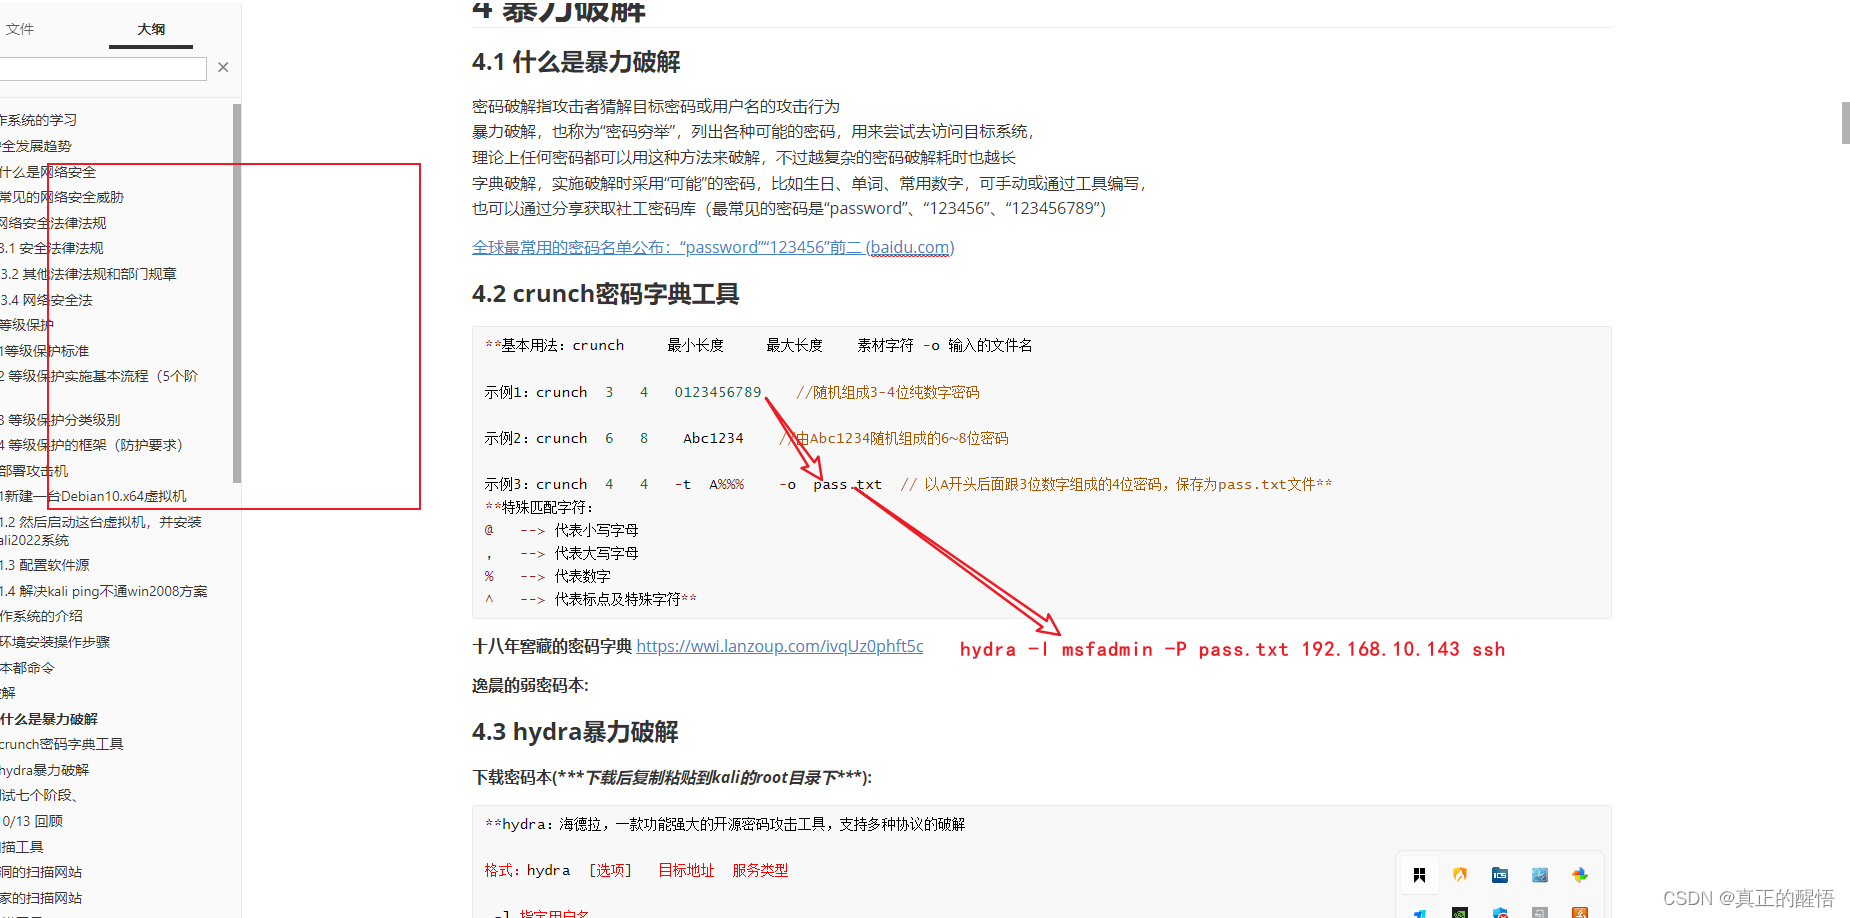Click heading 4.1 什么是暴力破解

576,62
